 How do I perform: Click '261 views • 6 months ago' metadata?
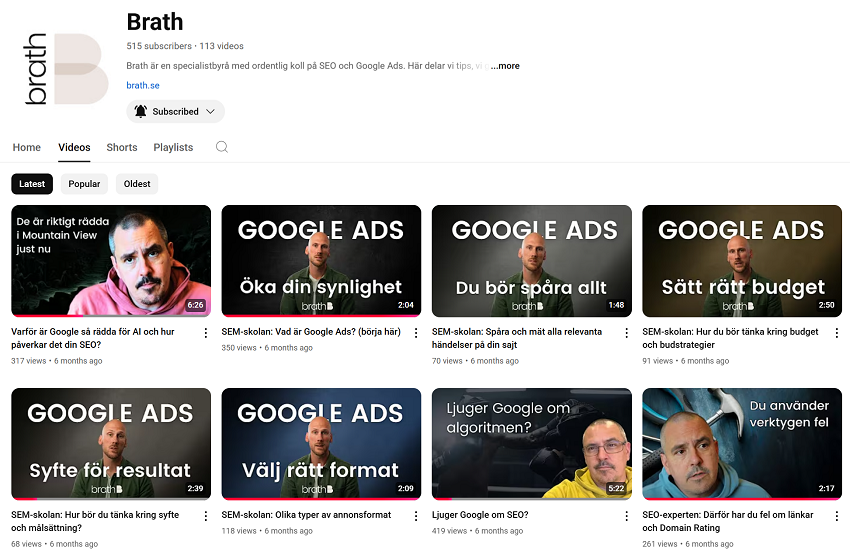pos(688,544)
